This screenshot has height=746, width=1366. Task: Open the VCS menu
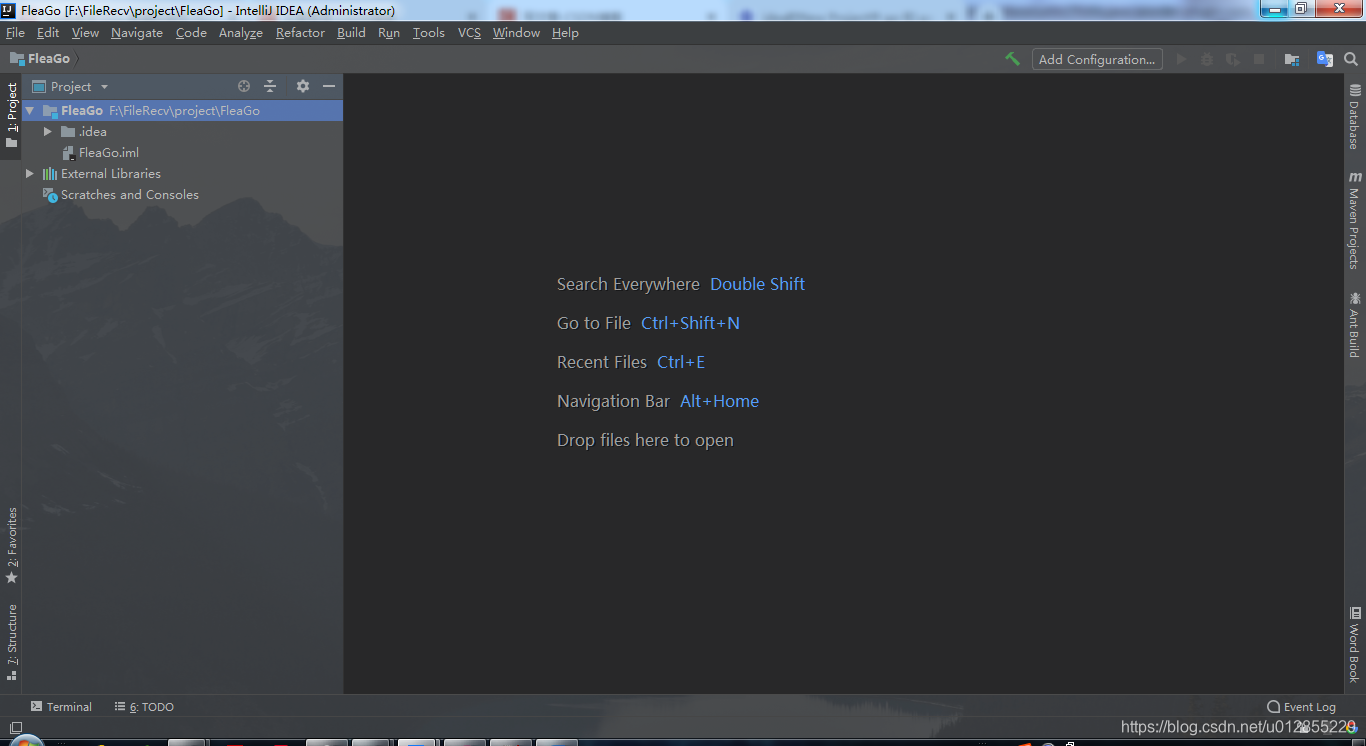(469, 33)
